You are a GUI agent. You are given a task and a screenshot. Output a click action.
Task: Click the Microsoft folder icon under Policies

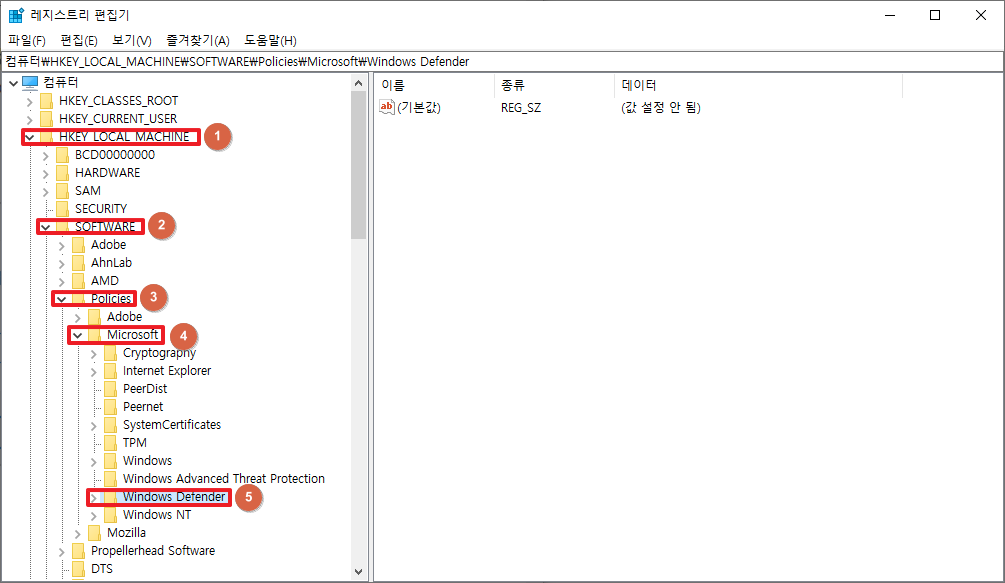coord(94,334)
